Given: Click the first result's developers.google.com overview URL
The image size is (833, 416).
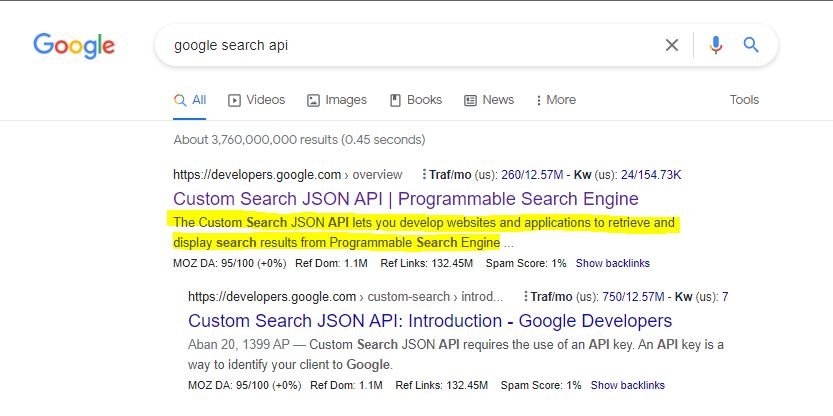Looking at the screenshot, I should click(287, 174).
